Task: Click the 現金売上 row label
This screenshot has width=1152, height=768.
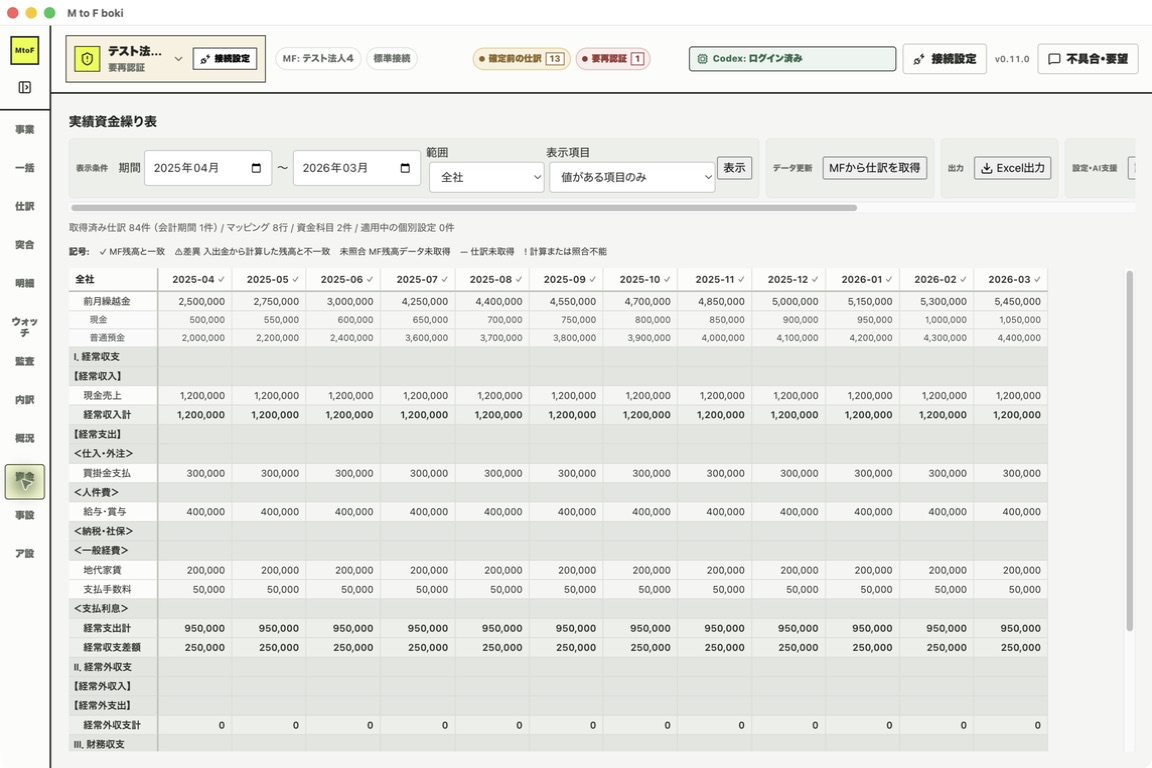Action: click(x=102, y=395)
